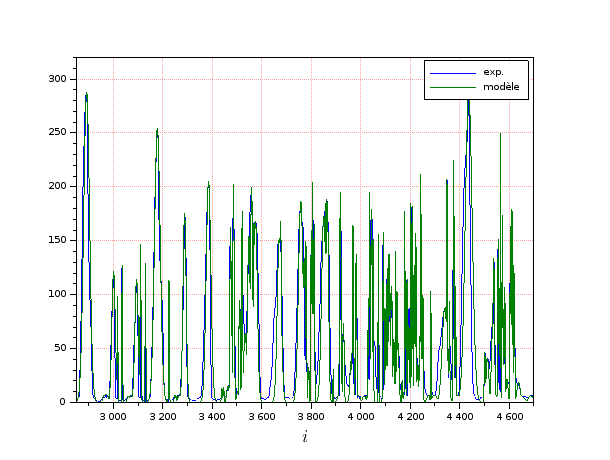The width and height of the screenshot is (610, 460).
Task: Click the x-axis tick label 4 600
Action: click(509, 417)
